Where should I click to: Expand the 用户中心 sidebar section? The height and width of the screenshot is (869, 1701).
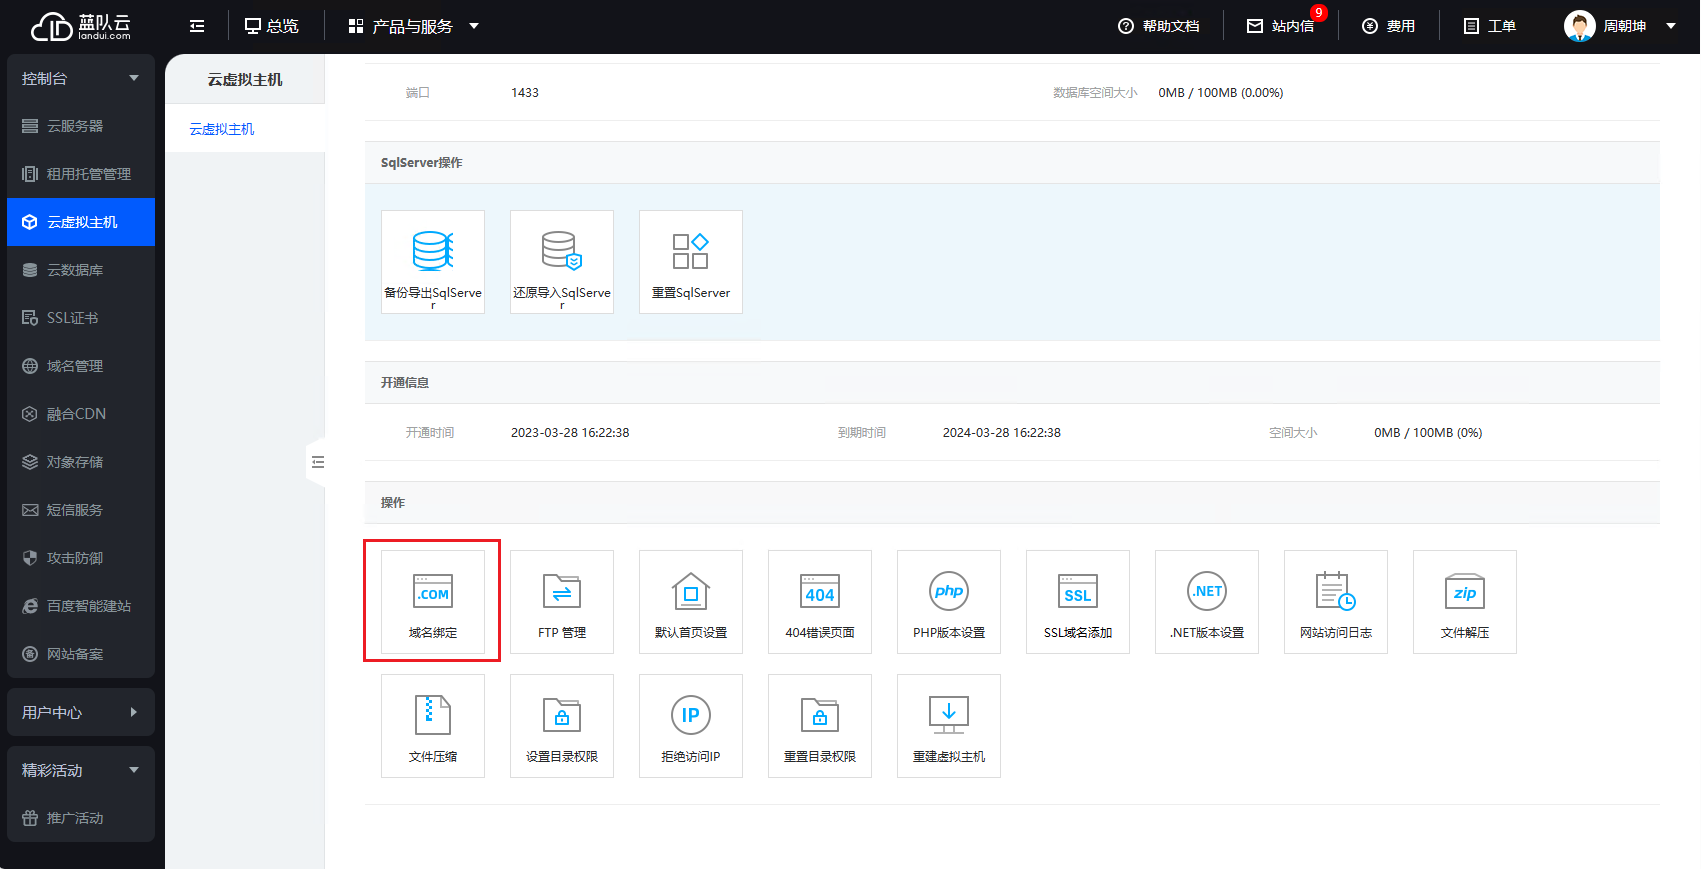[x=80, y=712]
